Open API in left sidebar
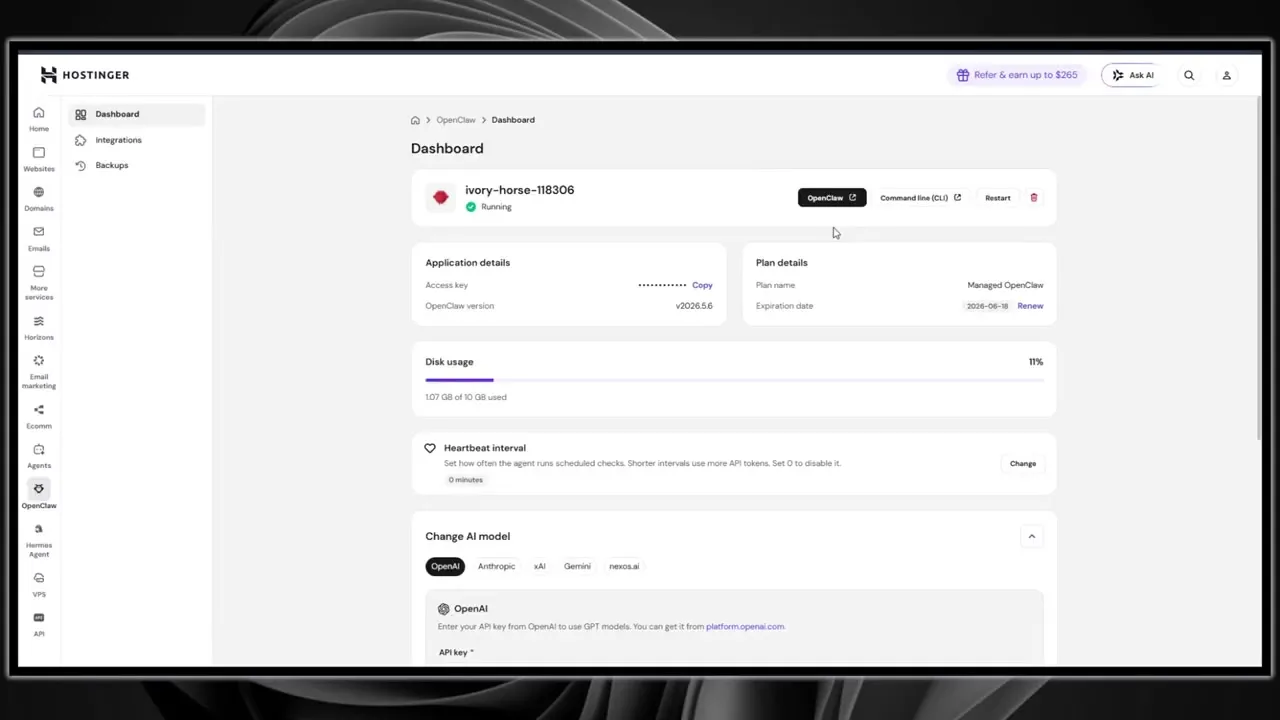This screenshot has width=1280, height=720. click(39, 624)
